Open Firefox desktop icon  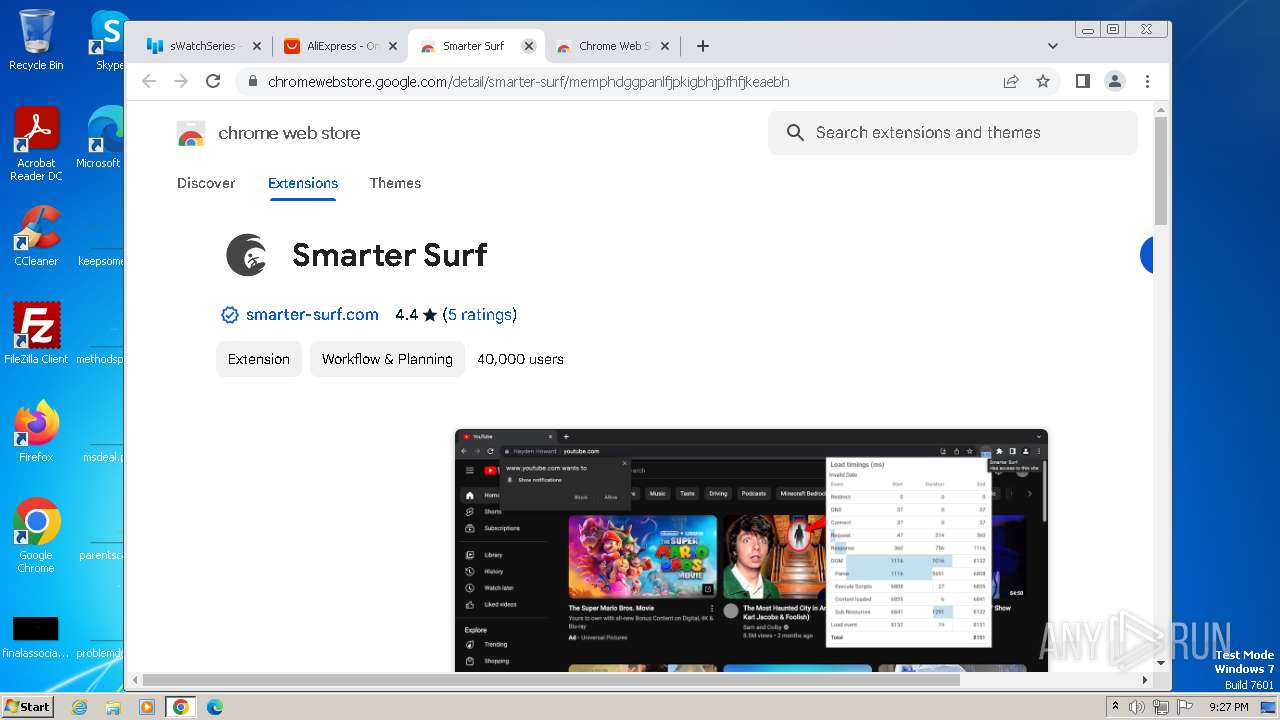tap(36, 432)
